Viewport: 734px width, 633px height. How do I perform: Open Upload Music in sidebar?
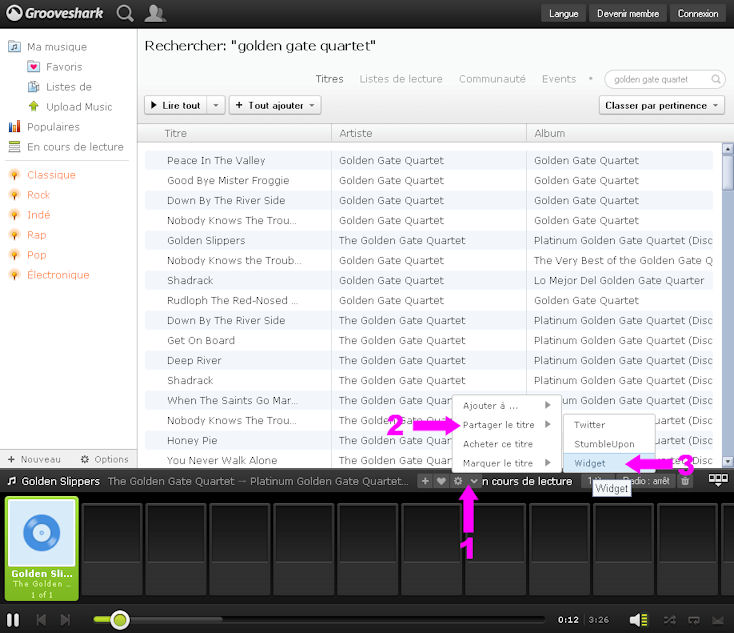pos(70,107)
